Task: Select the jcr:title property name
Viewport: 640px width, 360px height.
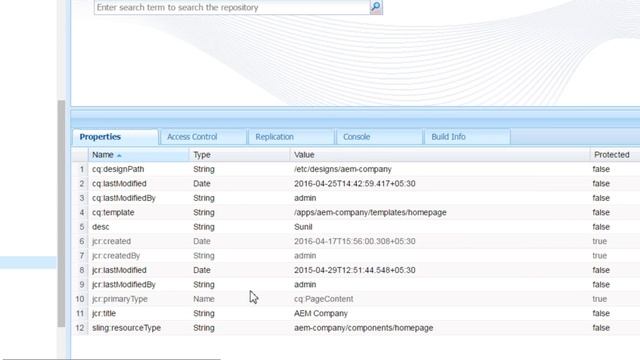Action: [x=104, y=313]
